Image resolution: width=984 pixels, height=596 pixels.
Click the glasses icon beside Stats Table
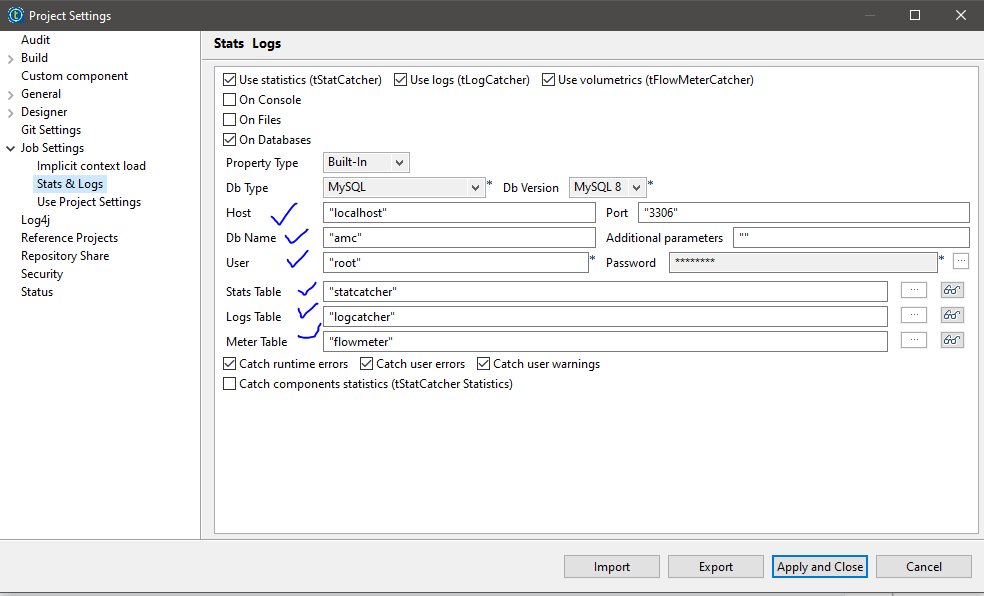click(x=952, y=290)
